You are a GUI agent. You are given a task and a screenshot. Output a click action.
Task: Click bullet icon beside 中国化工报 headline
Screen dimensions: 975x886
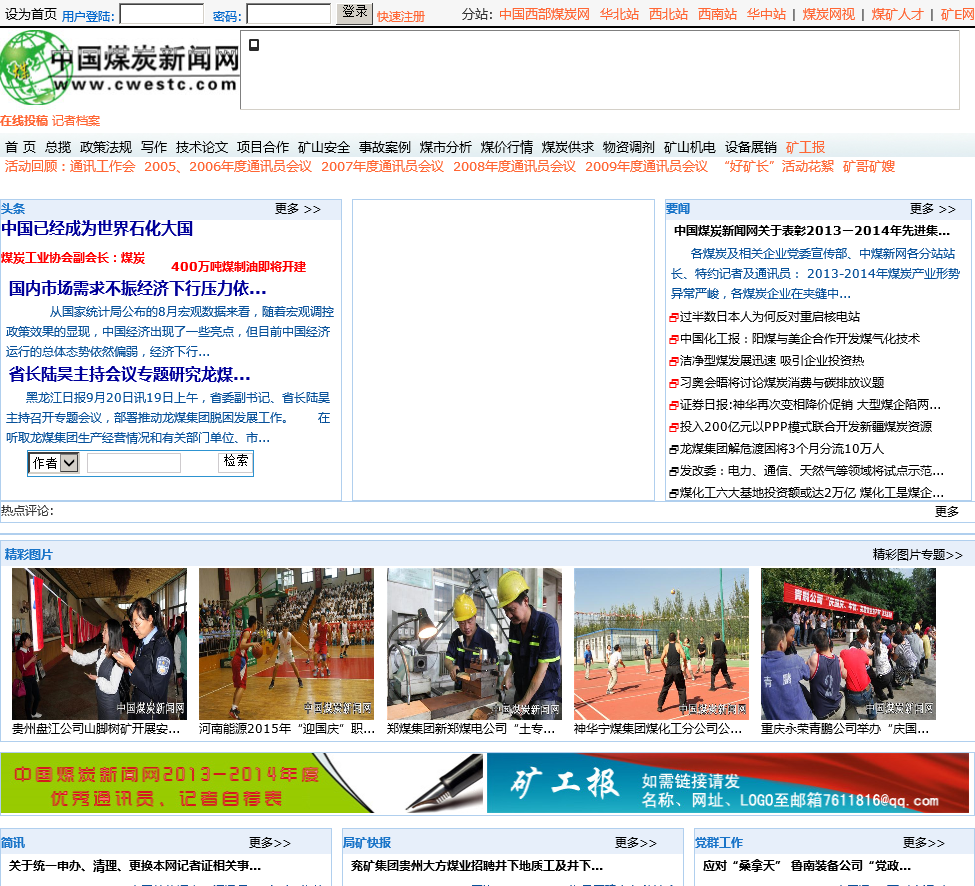673,339
